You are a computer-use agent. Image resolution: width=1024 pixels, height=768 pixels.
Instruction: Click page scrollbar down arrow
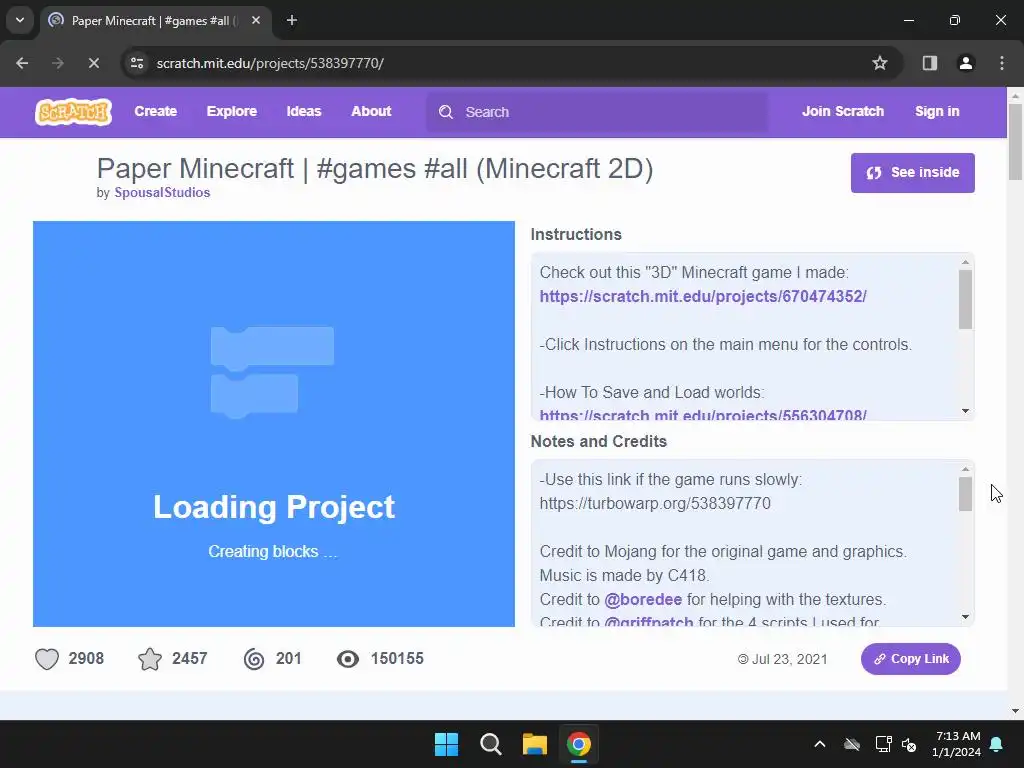click(x=1015, y=711)
